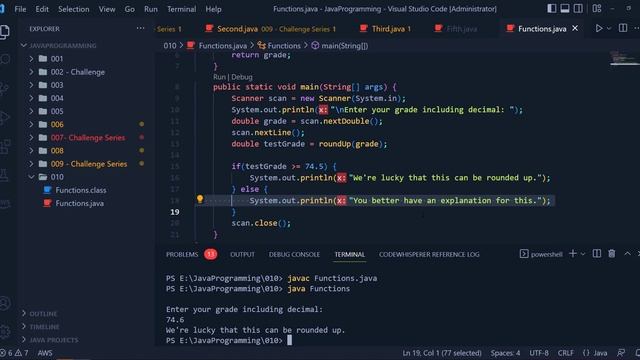
Task: Expand folder 001 in explorer
Action: coord(86,59)
